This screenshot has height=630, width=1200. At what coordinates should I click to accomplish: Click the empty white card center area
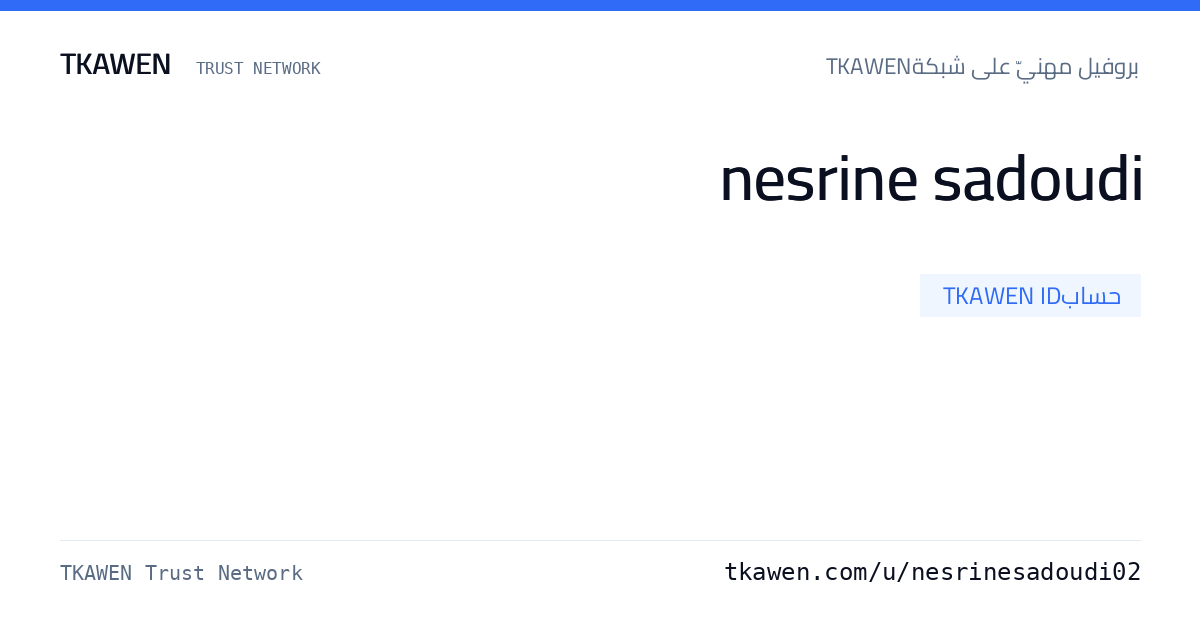coord(600,420)
